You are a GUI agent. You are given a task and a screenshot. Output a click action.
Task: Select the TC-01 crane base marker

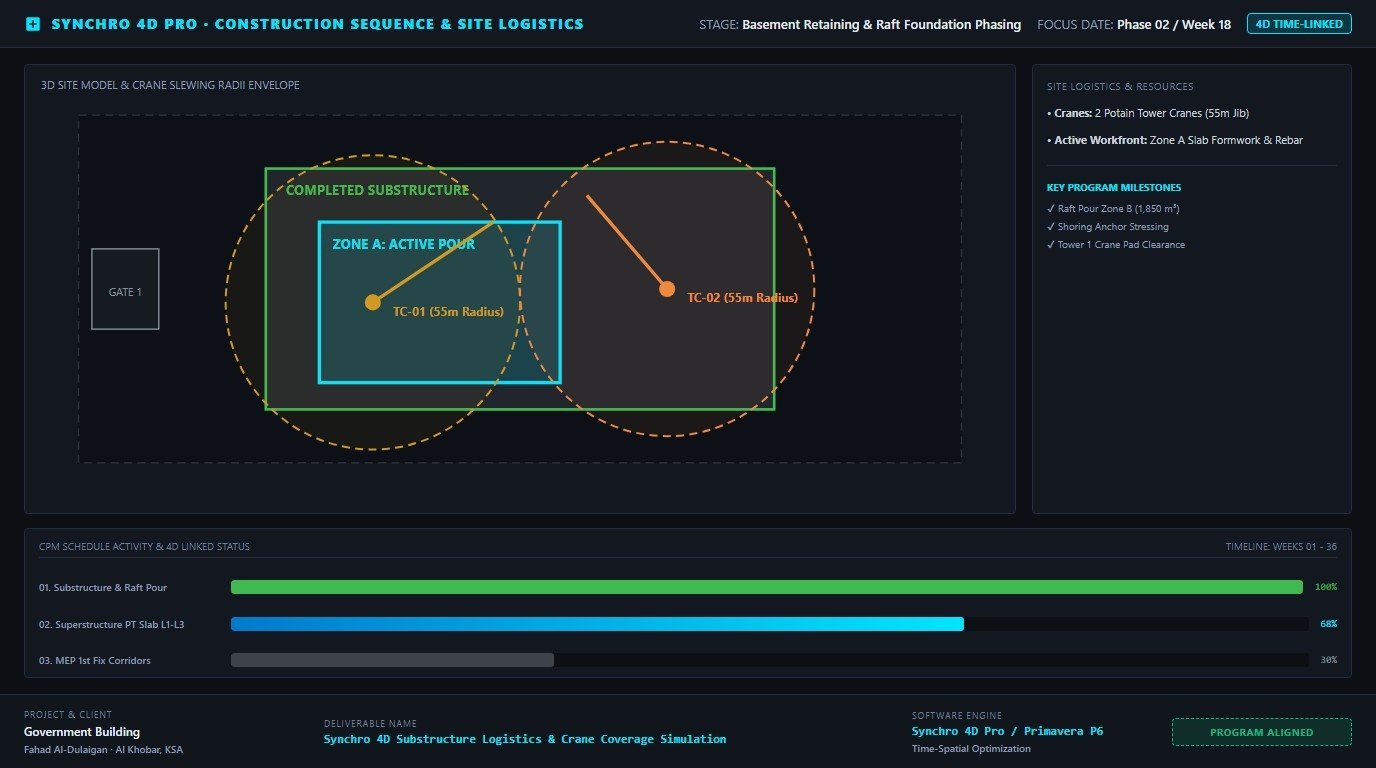(x=373, y=302)
